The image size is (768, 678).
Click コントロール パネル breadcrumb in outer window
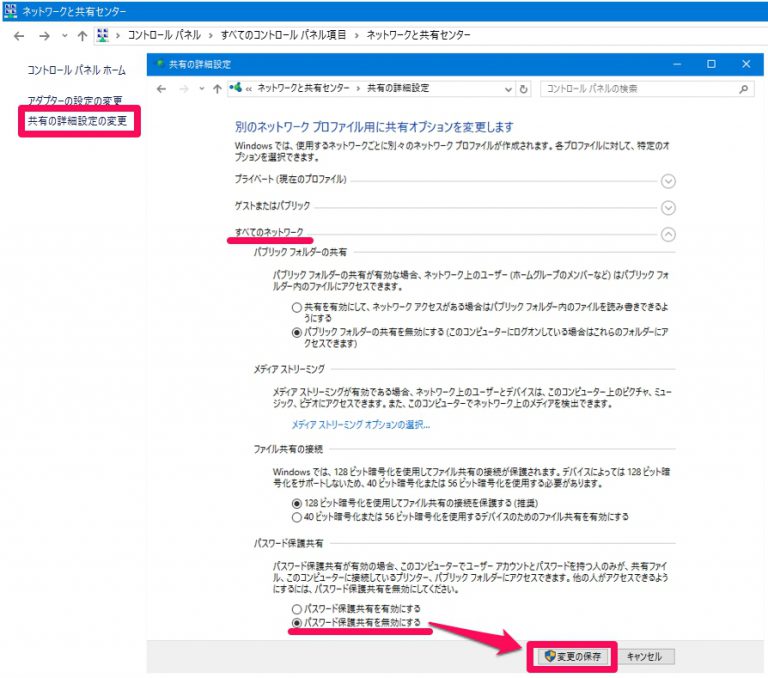point(164,35)
